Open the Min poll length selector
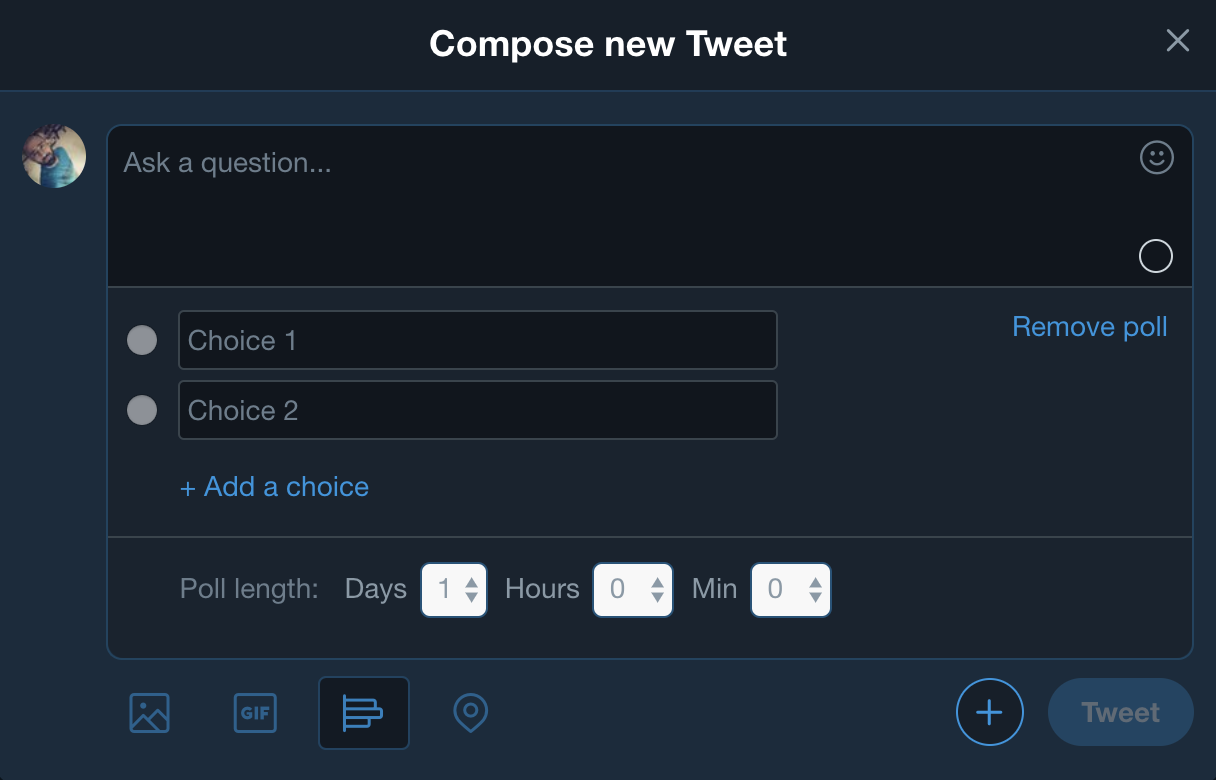Screen dimensions: 1216x780 tap(790, 590)
